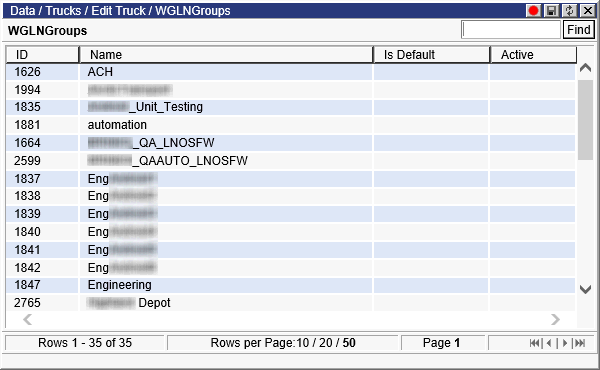Click scroll down arrow of table
600x370 pixels.
[585, 289]
